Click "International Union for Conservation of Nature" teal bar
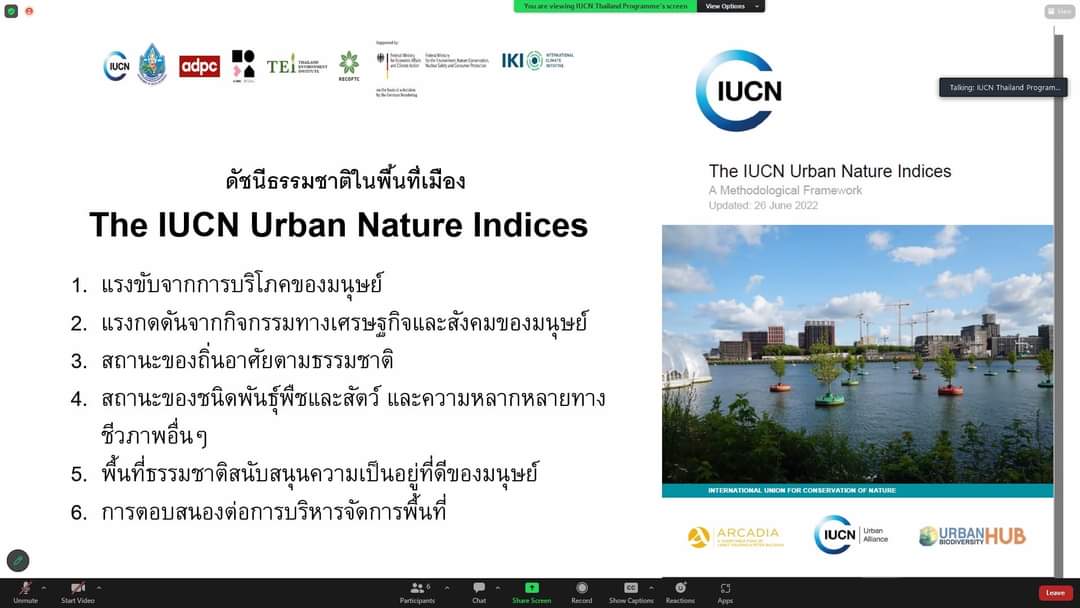The image size is (1080, 608). [x=858, y=490]
